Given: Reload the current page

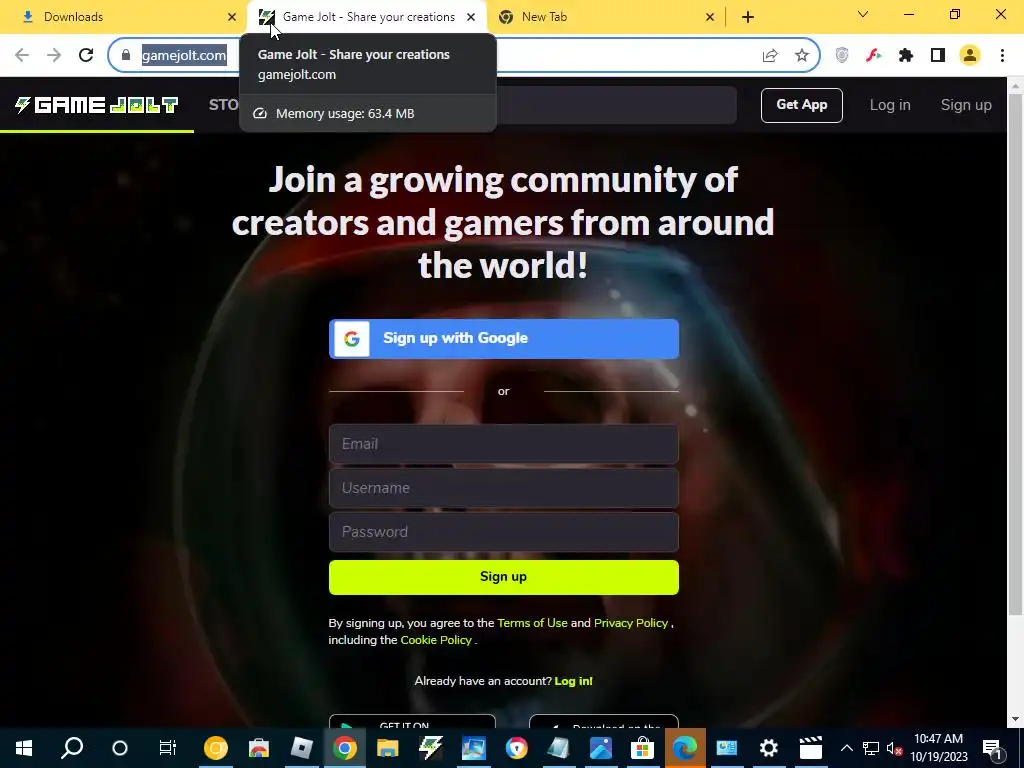Looking at the screenshot, I should click(86, 56).
